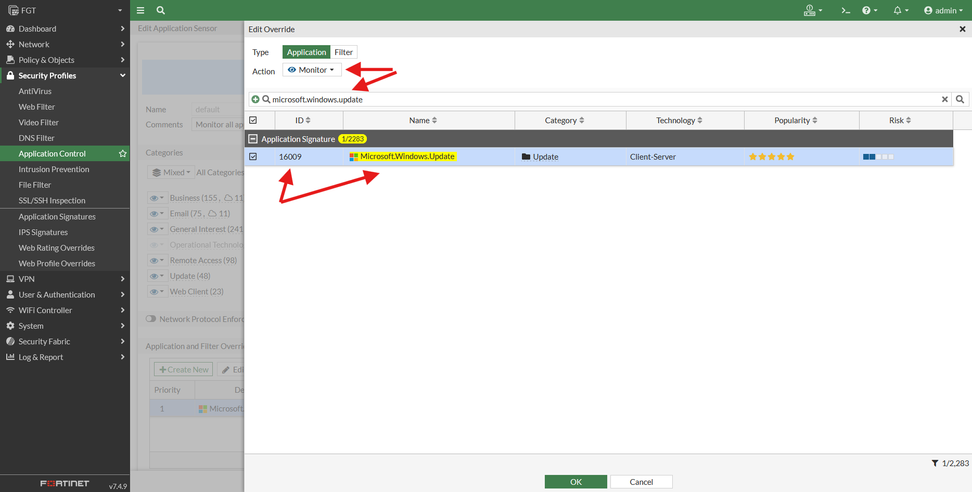Open SSL/SSH Inspection in the sidebar
972x492 pixels.
(x=52, y=200)
